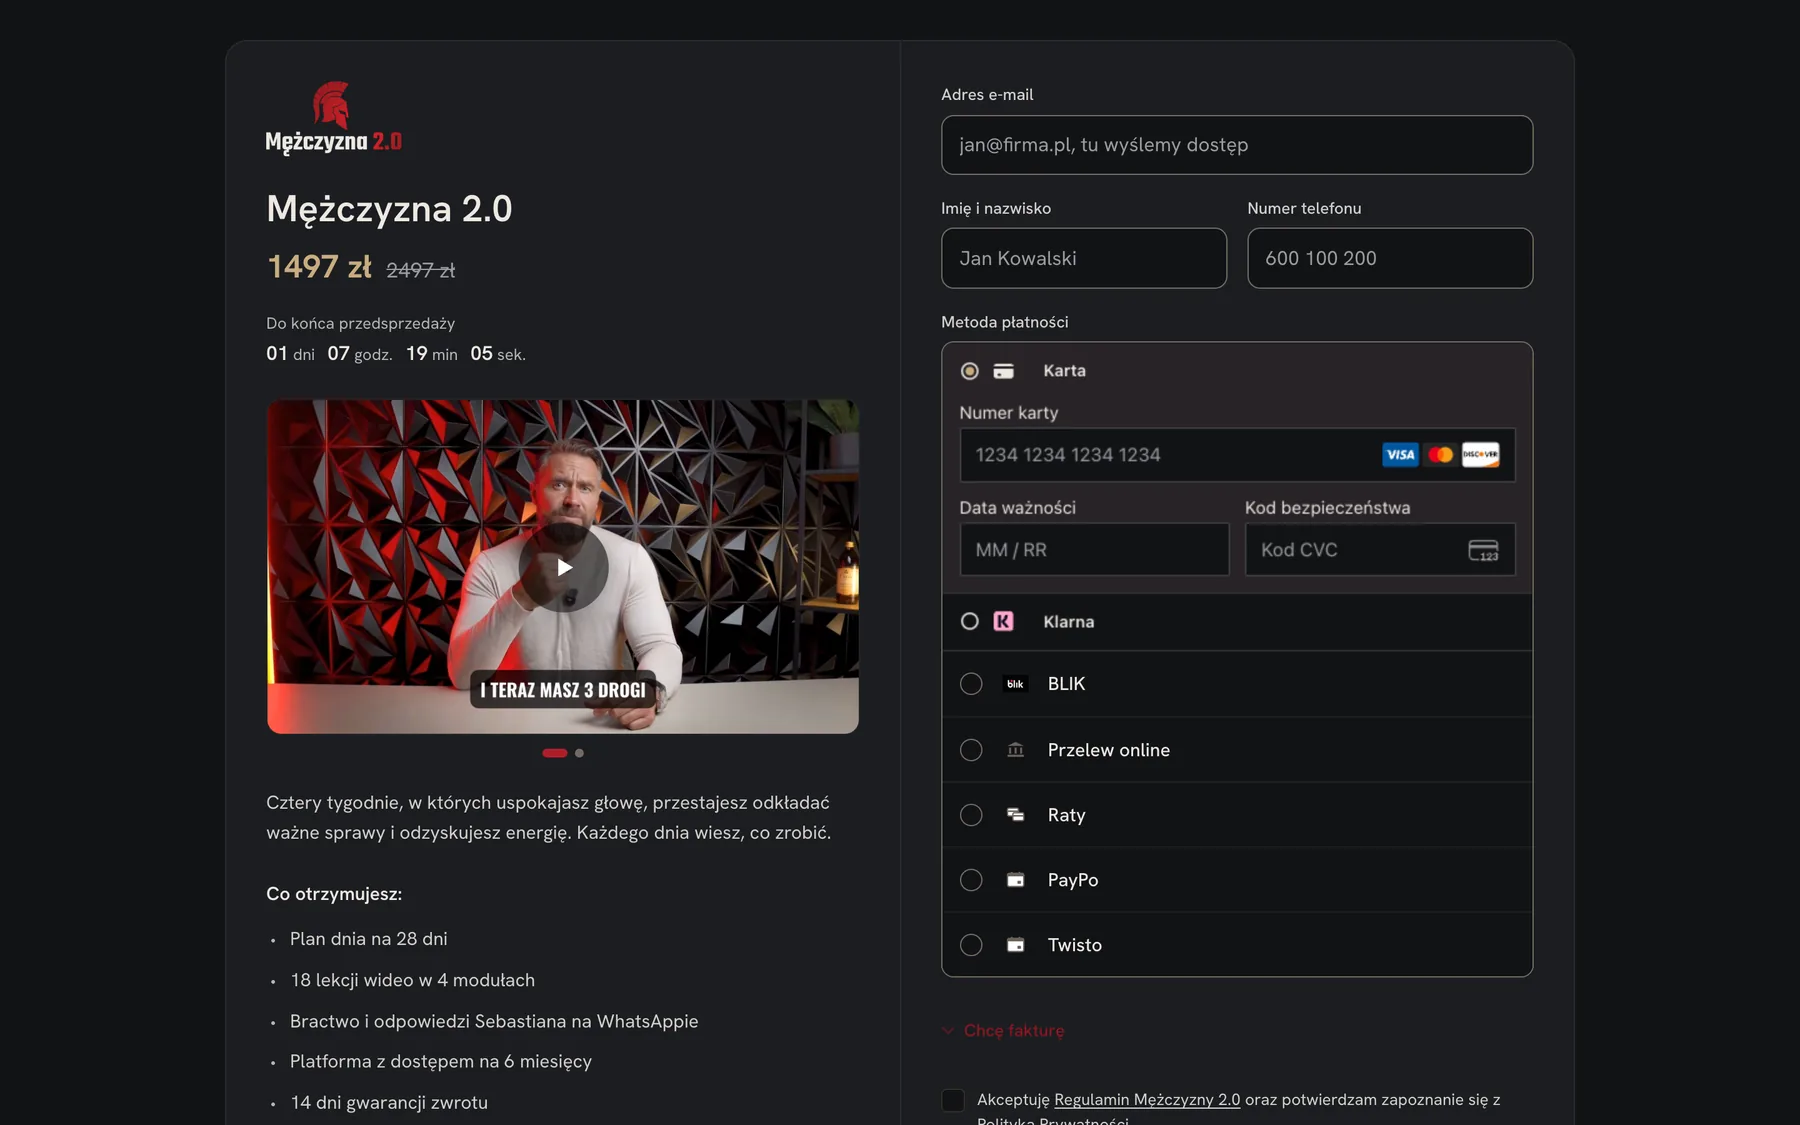The height and width of the screenshot is (1125, 1800).
Task: Tick the Akceptuję Regulamin checkbox
Action: pyautogui.click(x=953, y=1100)
